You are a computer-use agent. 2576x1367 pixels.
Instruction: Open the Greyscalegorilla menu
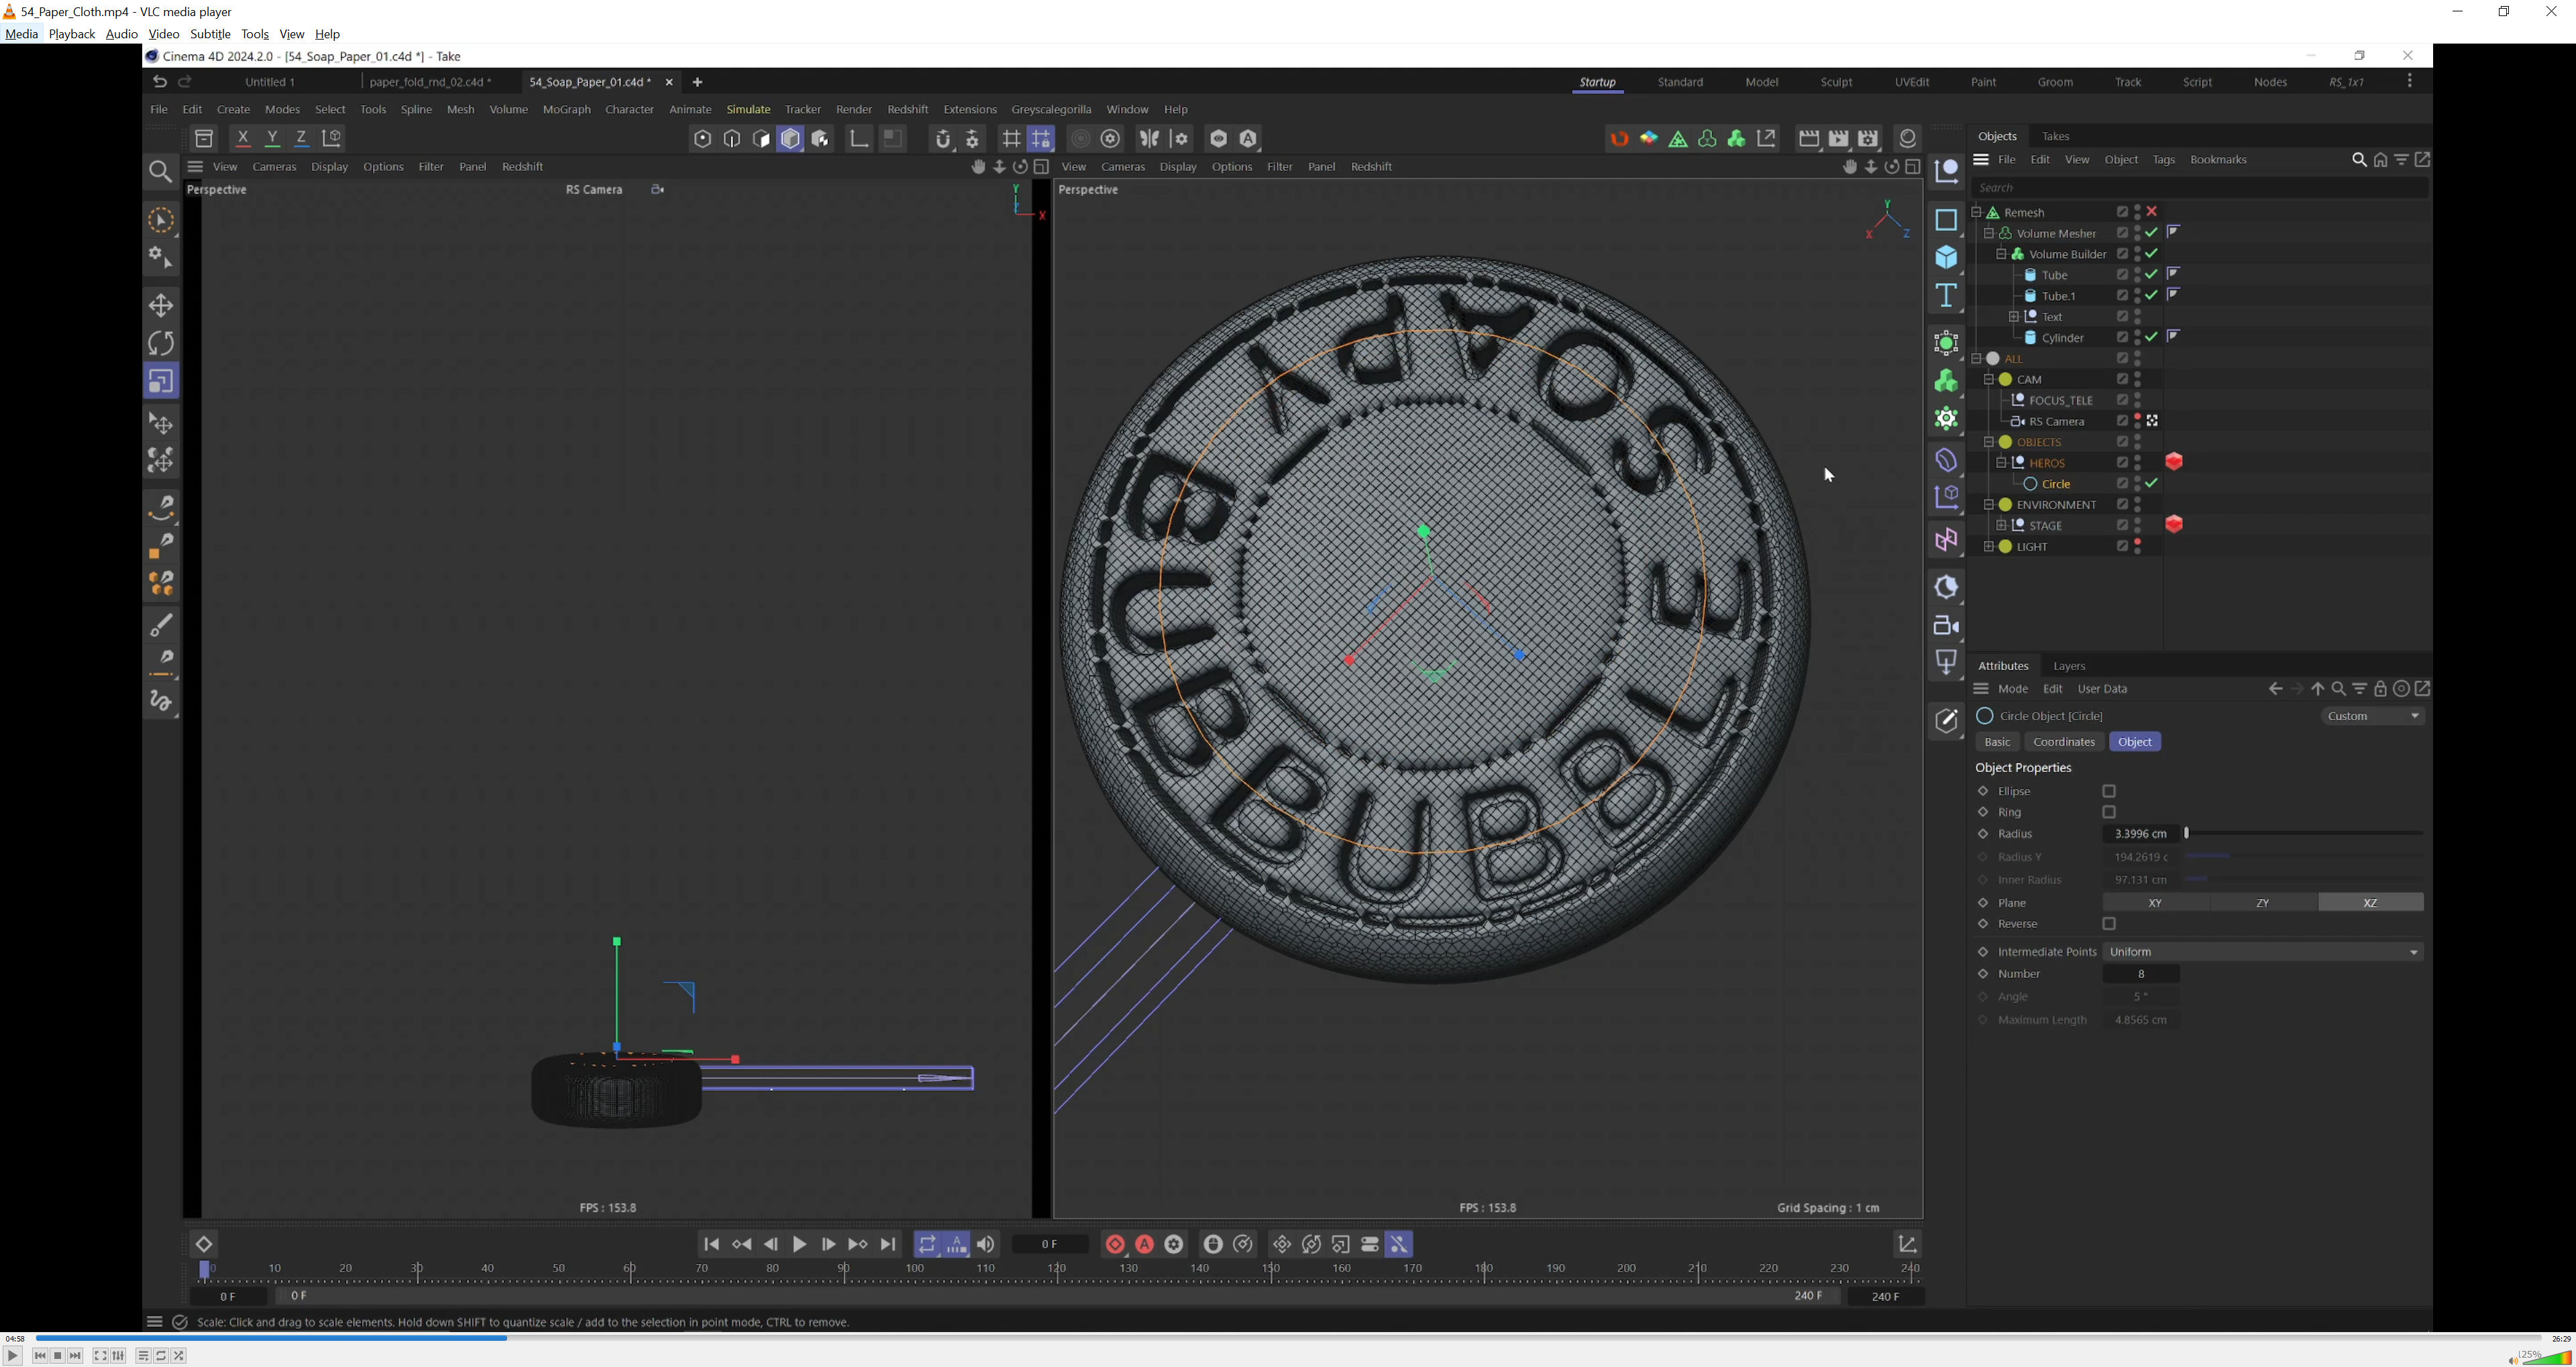(1051, 110)
